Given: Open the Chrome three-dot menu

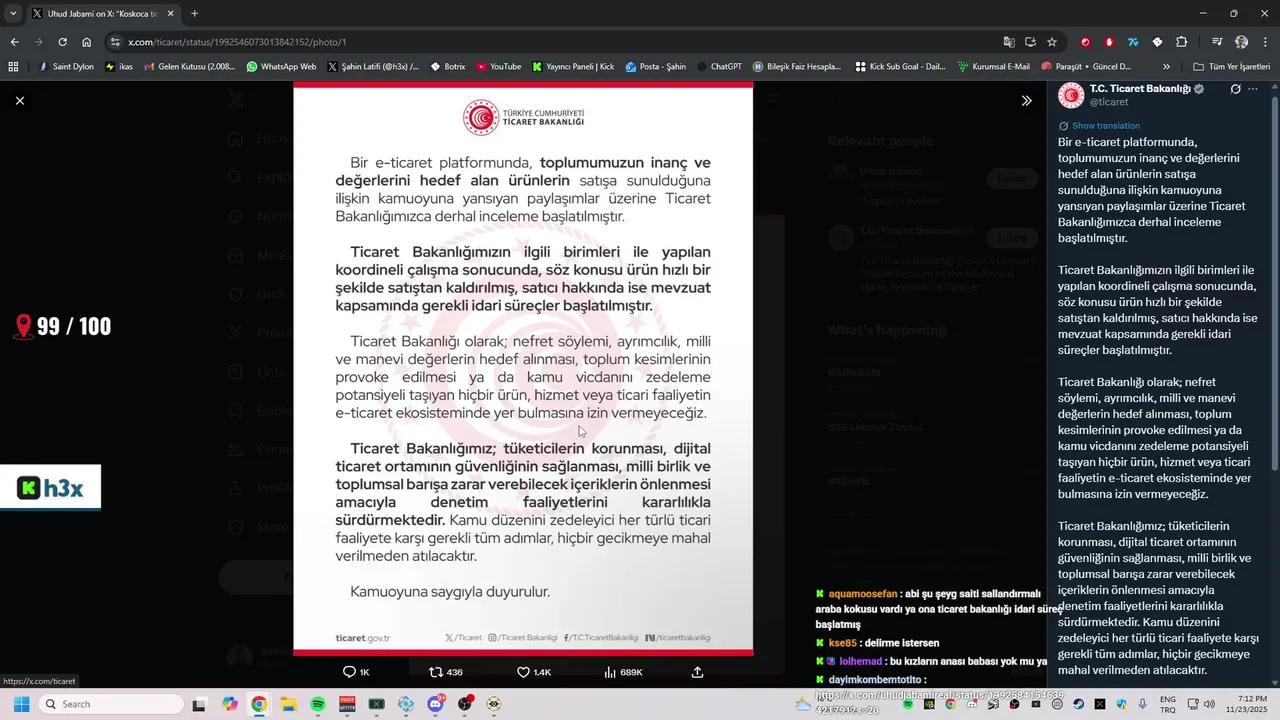Looking at the screenshot, I should point(1263,42).
